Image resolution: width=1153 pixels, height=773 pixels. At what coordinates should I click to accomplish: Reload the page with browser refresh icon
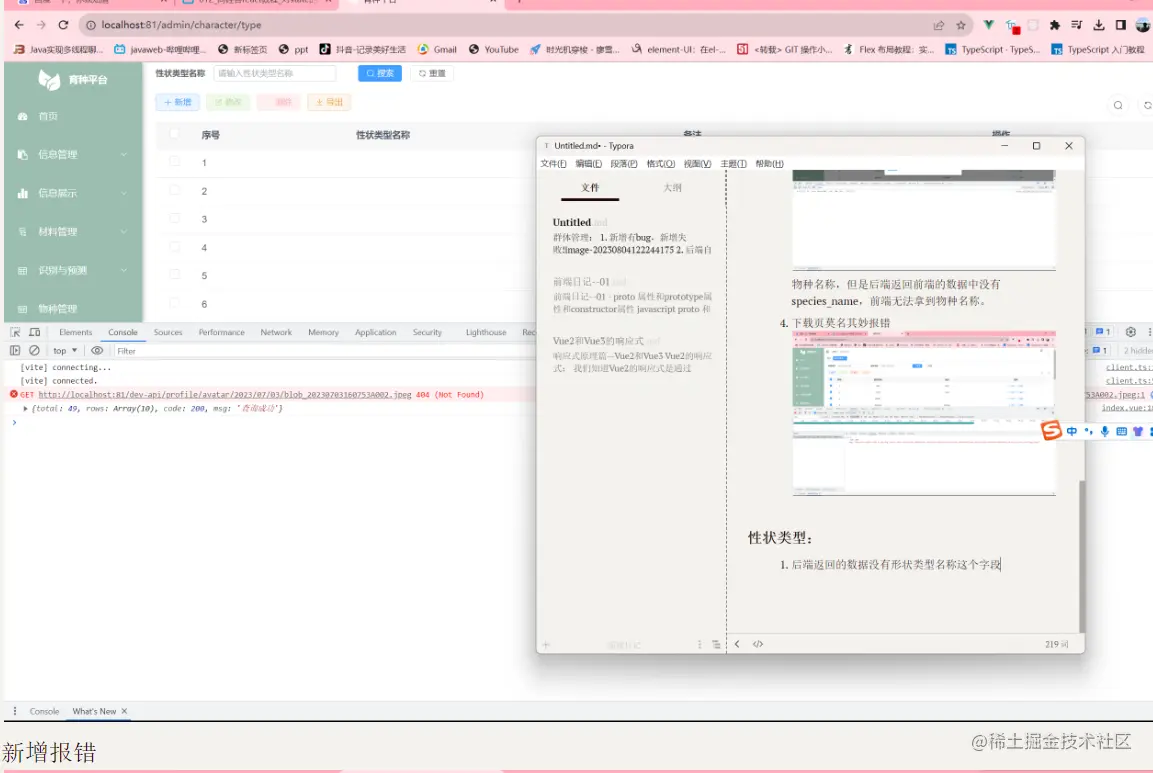click(63, 25)
